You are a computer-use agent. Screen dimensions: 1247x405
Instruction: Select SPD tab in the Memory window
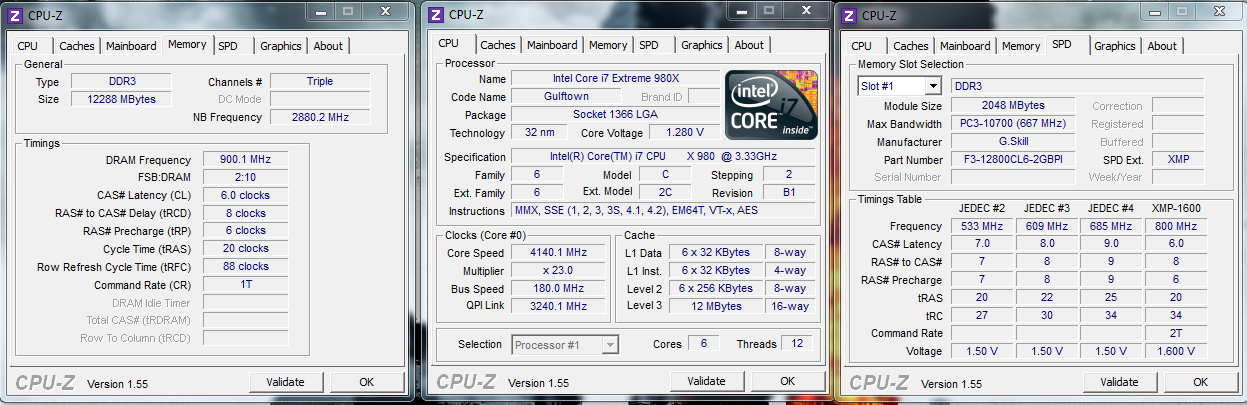(228, 46)
